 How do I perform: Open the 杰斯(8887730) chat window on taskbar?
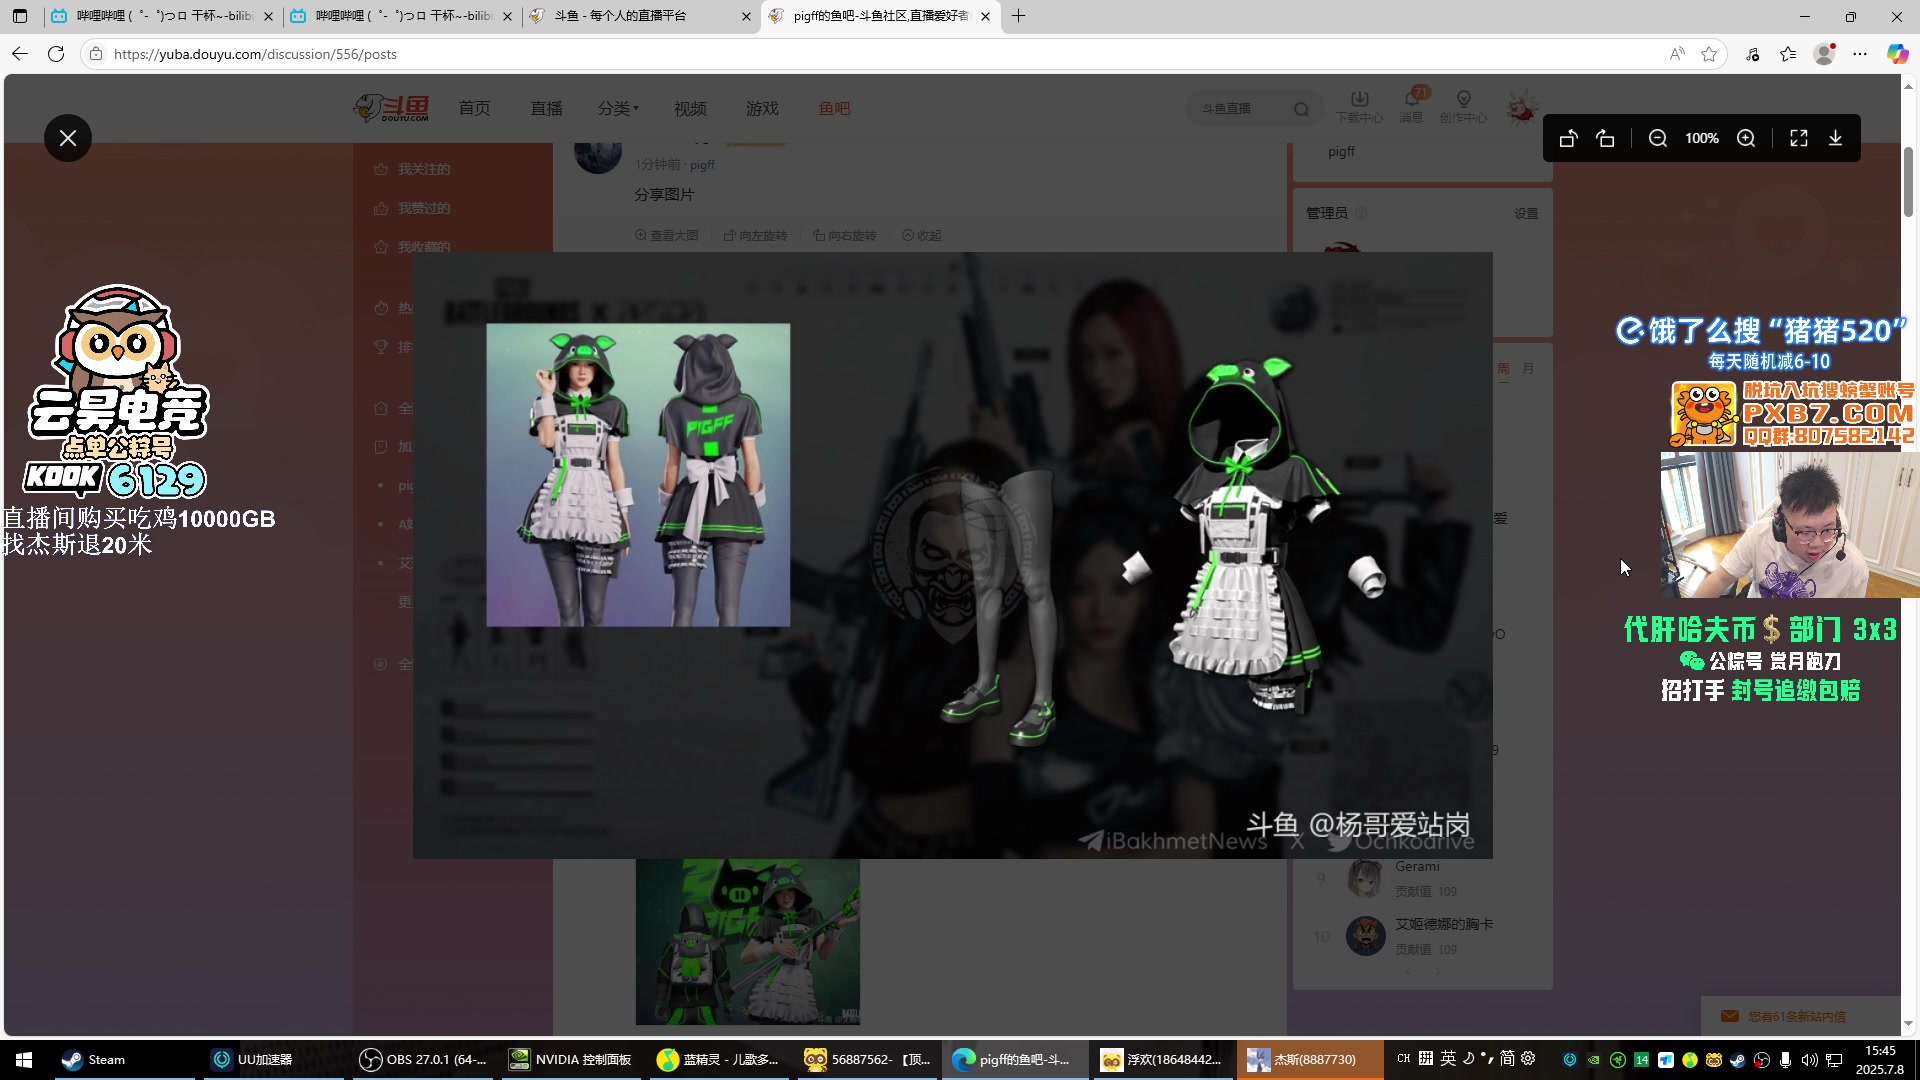click(x=1310, y=1059)
